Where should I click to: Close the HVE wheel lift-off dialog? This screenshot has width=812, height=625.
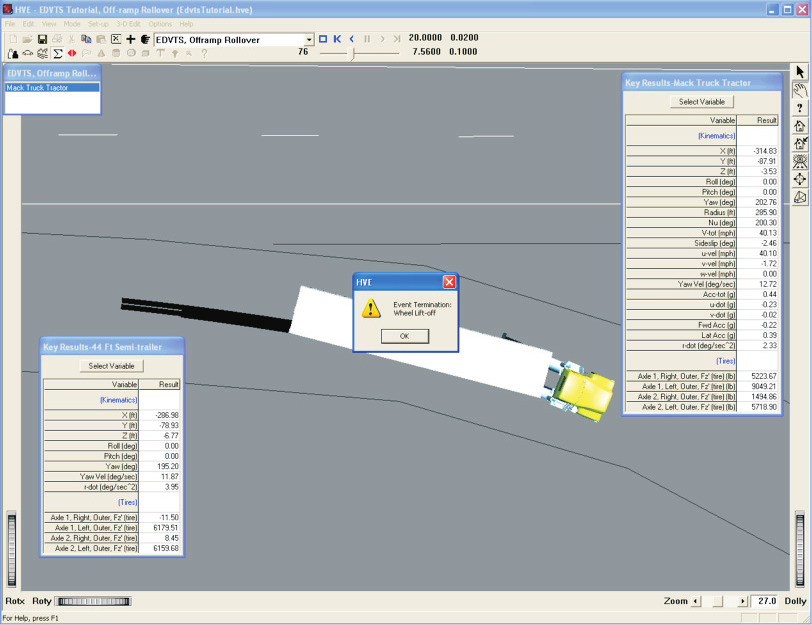pos(449,282)
